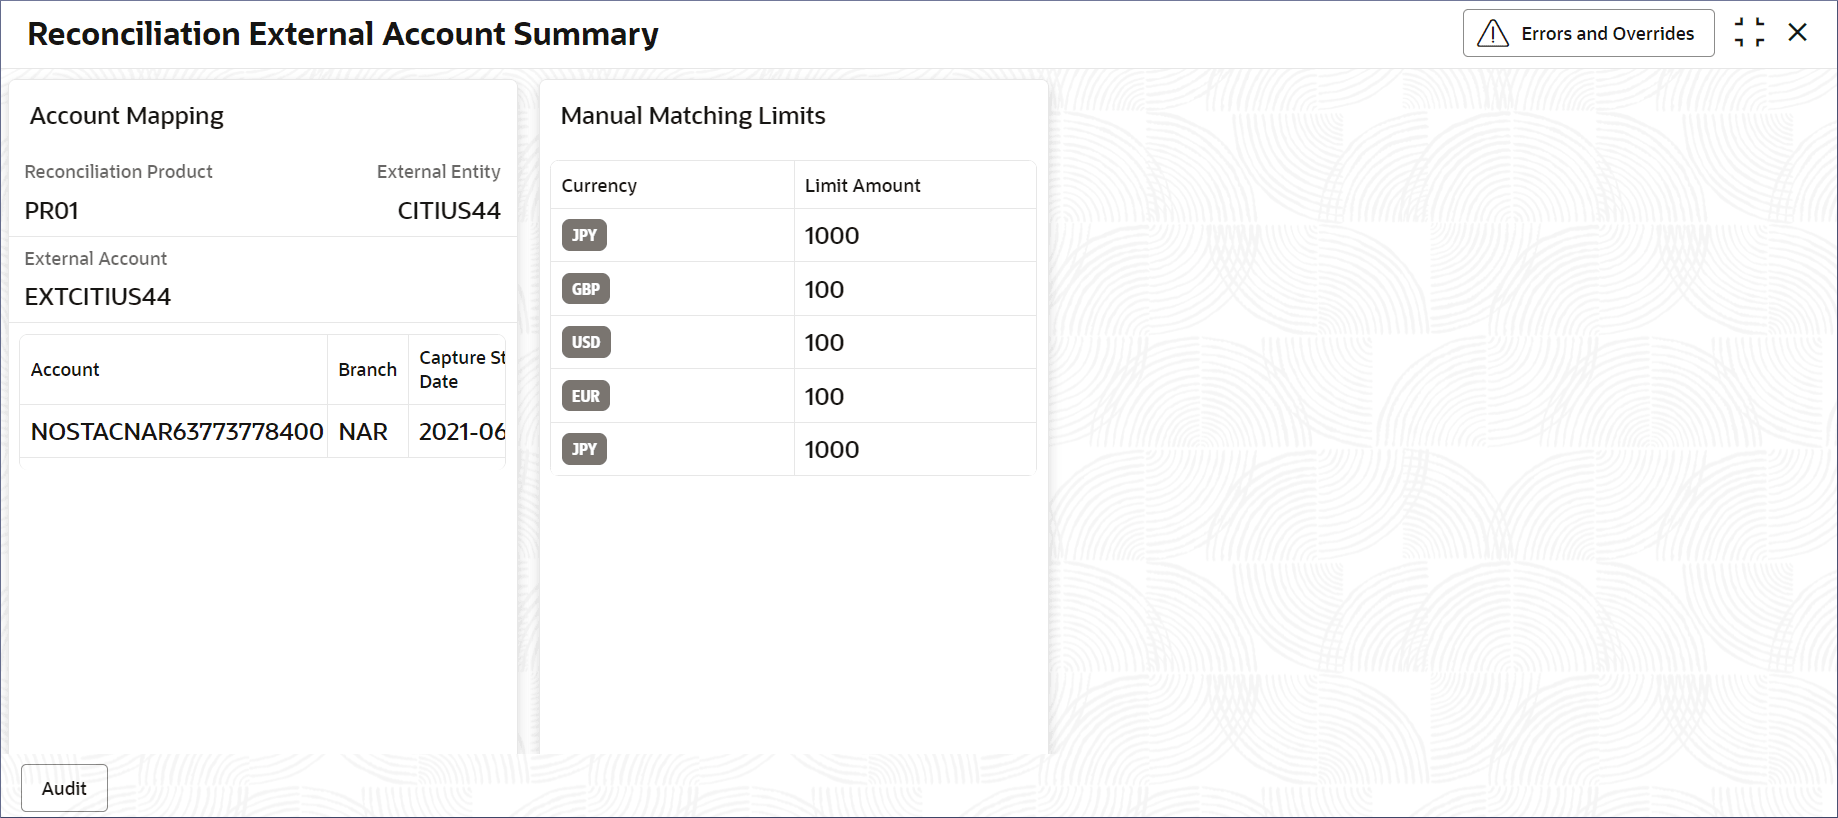Click the first JPY currency badge
Viewport: 1838px width, 818px height.
pyautogui.click(x=584, y=235)
